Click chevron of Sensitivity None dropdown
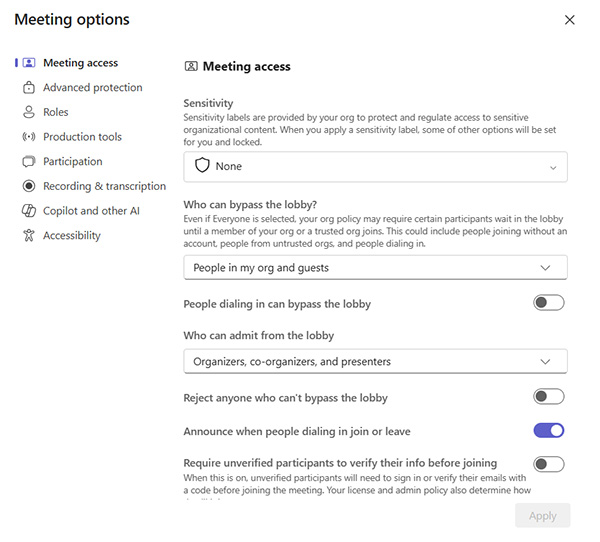Image resolution: width=600 pixels, height=542 pixels. point(553,168)
